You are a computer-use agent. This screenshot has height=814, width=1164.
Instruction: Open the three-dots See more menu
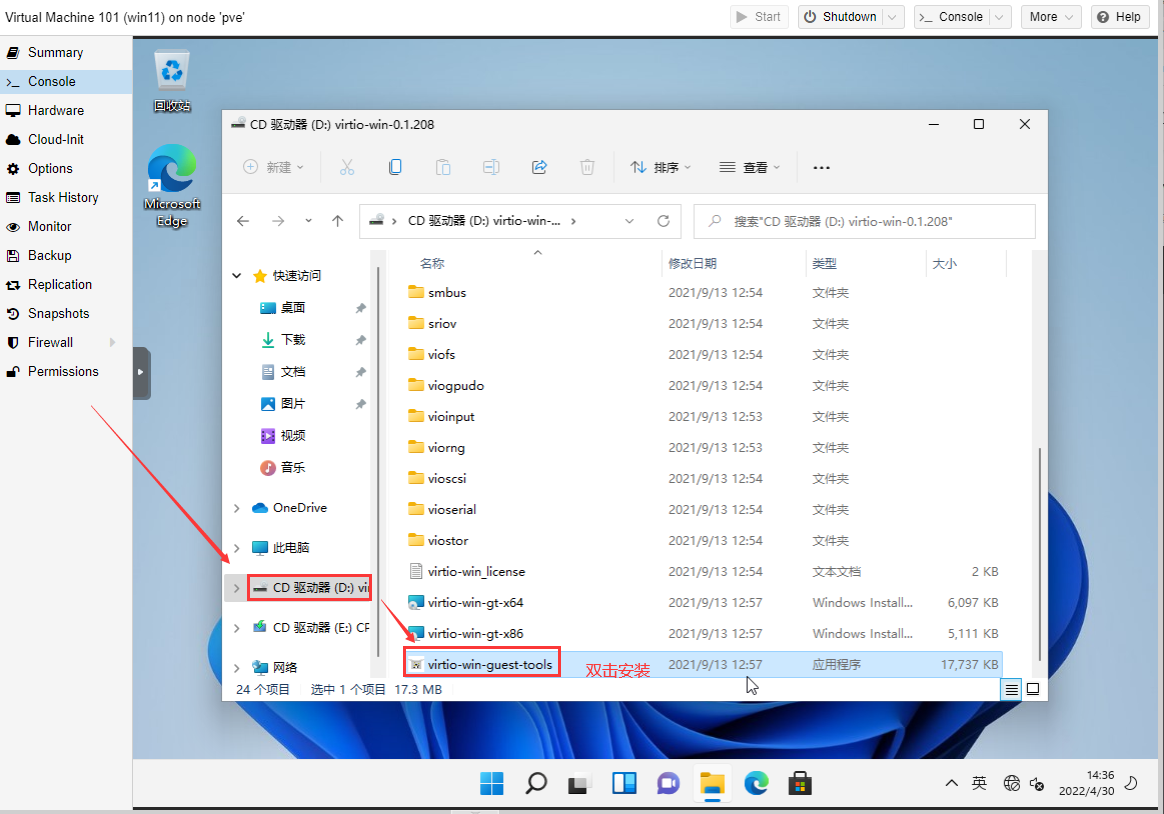click(x=821, y=168)
